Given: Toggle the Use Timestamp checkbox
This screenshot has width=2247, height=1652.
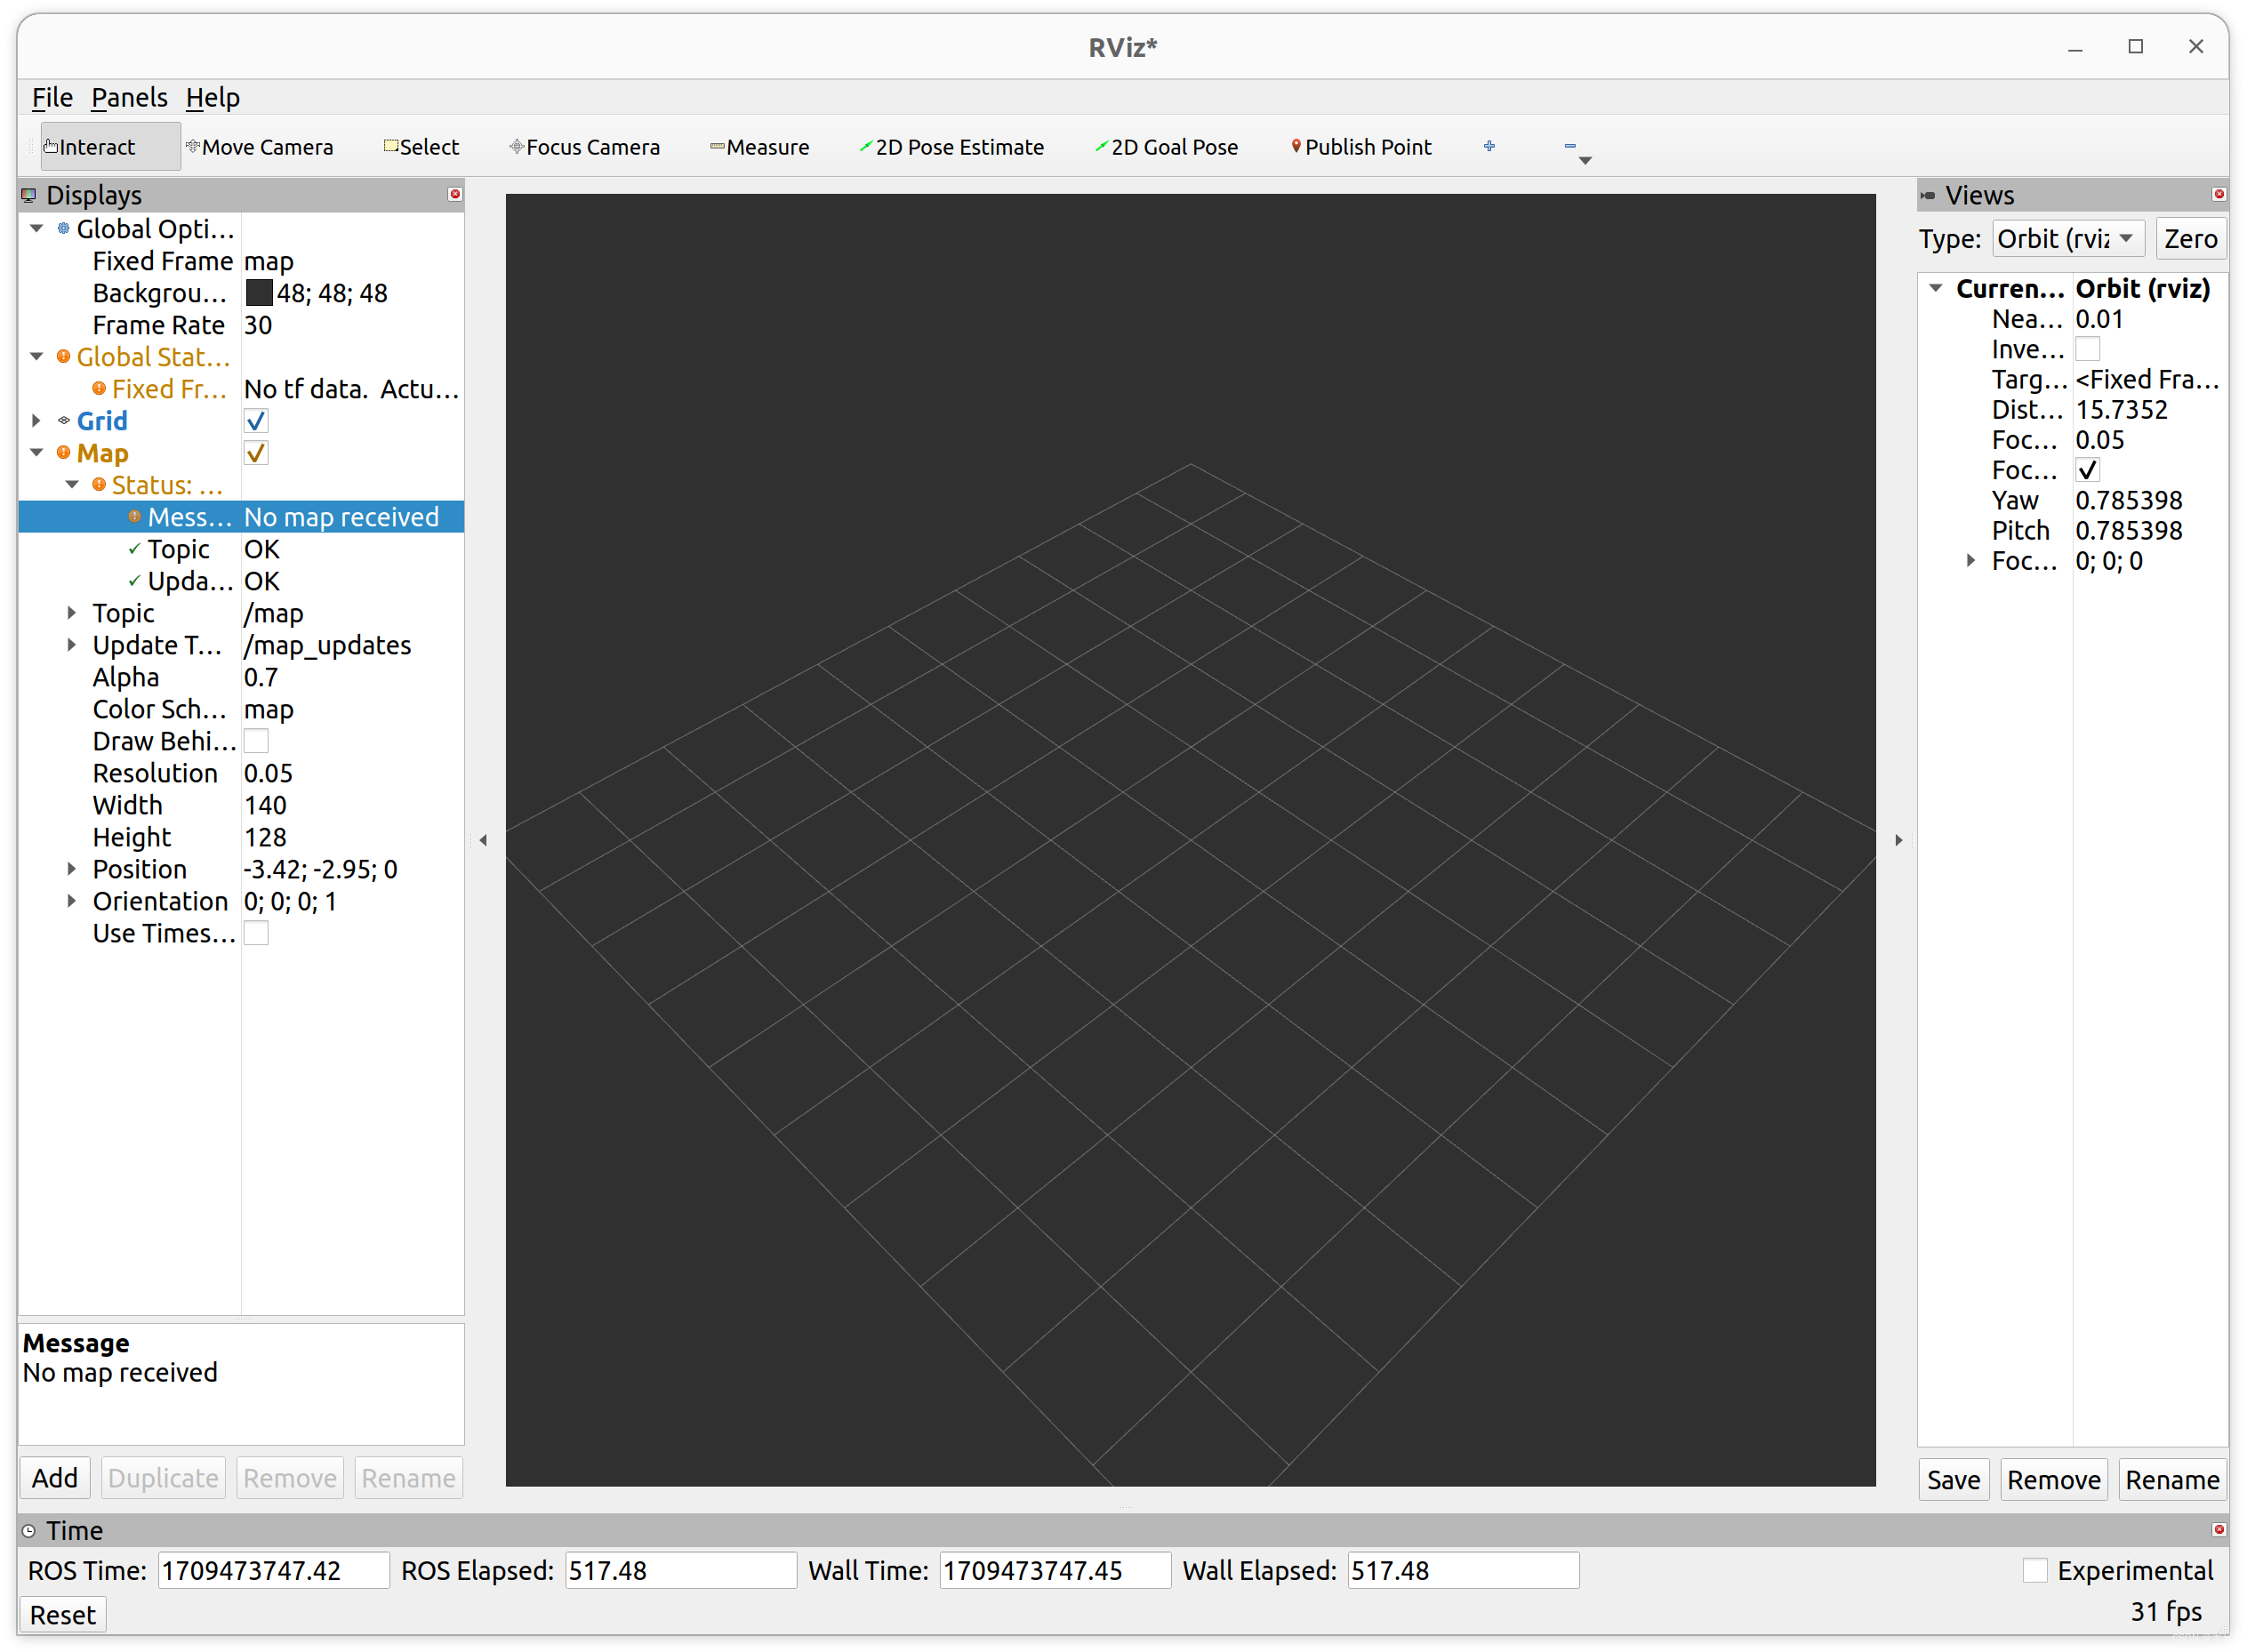Looking at the screenshot, I should pyautogui.click(x=256, y=932).
